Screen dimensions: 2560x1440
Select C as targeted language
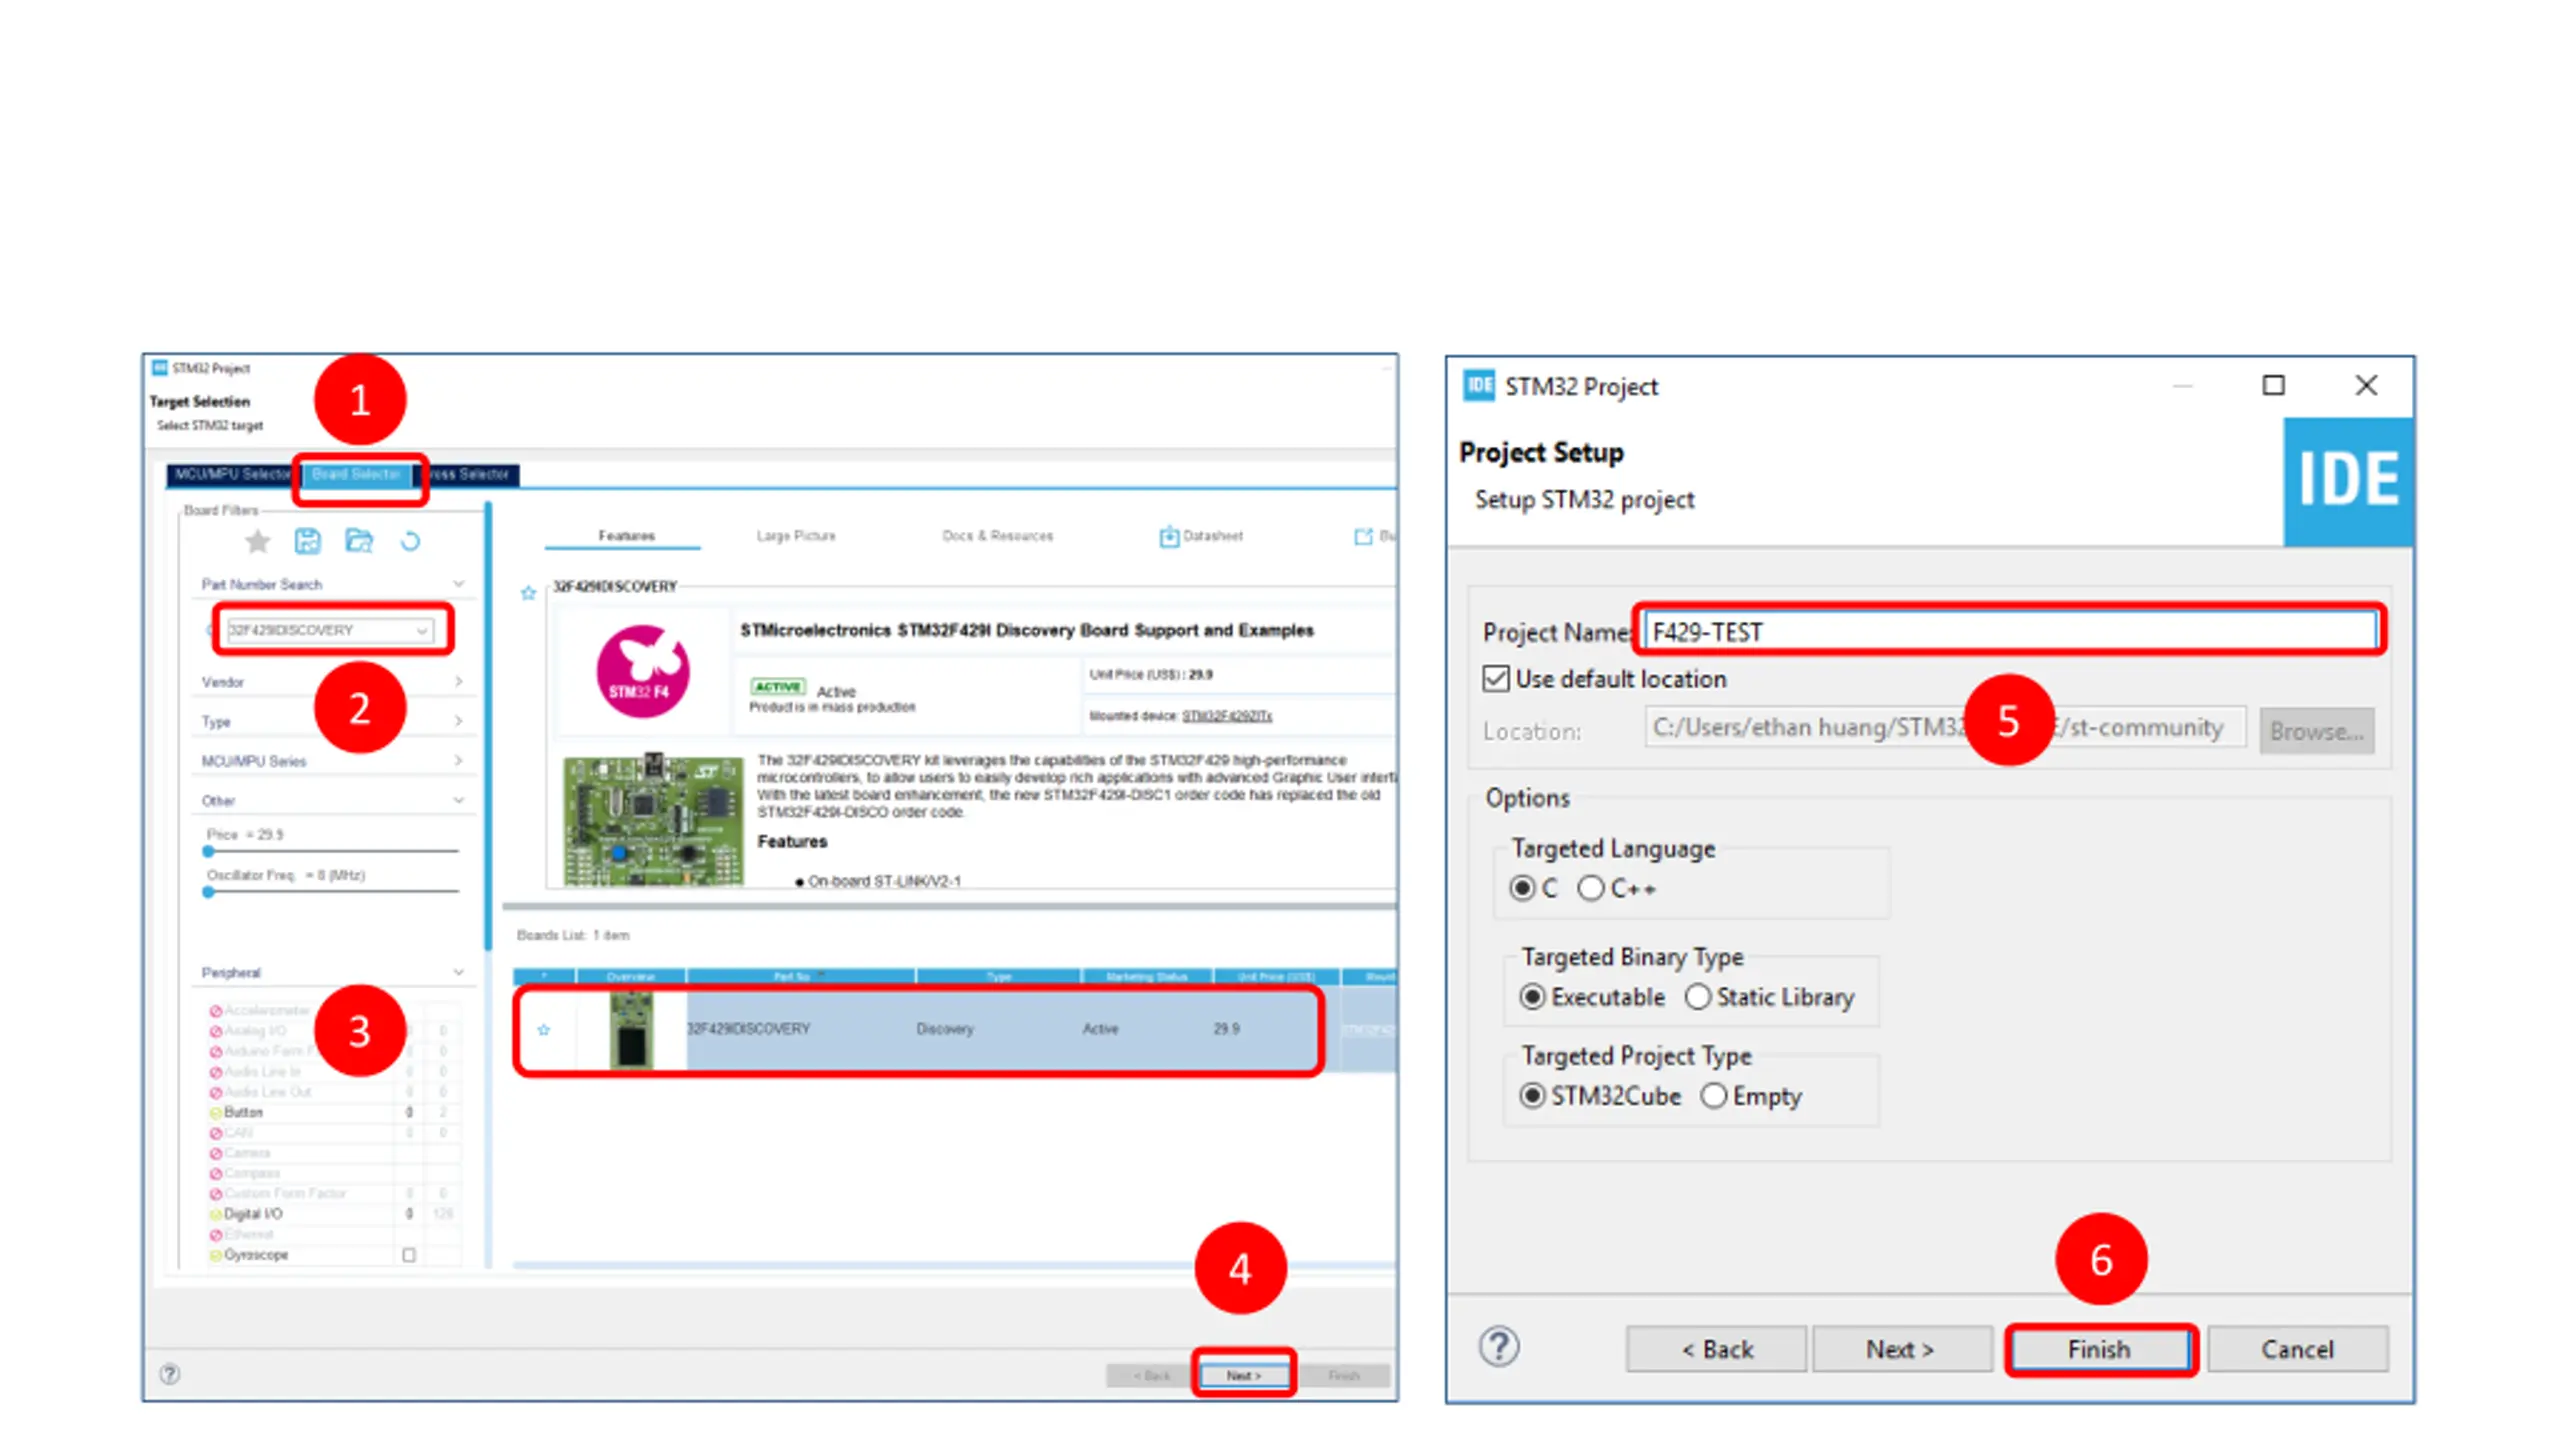[x=1521, y=888]
